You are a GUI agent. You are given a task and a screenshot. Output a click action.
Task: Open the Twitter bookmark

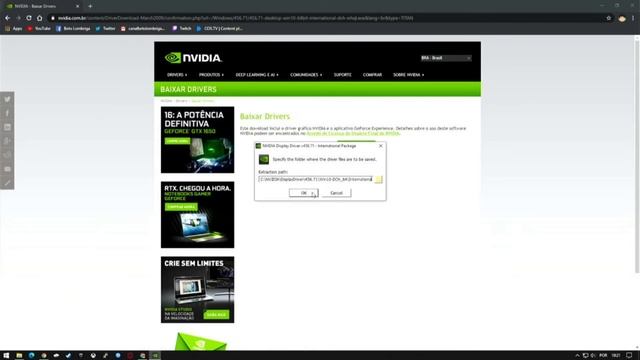pyautogui.click(x=105, y=29)
